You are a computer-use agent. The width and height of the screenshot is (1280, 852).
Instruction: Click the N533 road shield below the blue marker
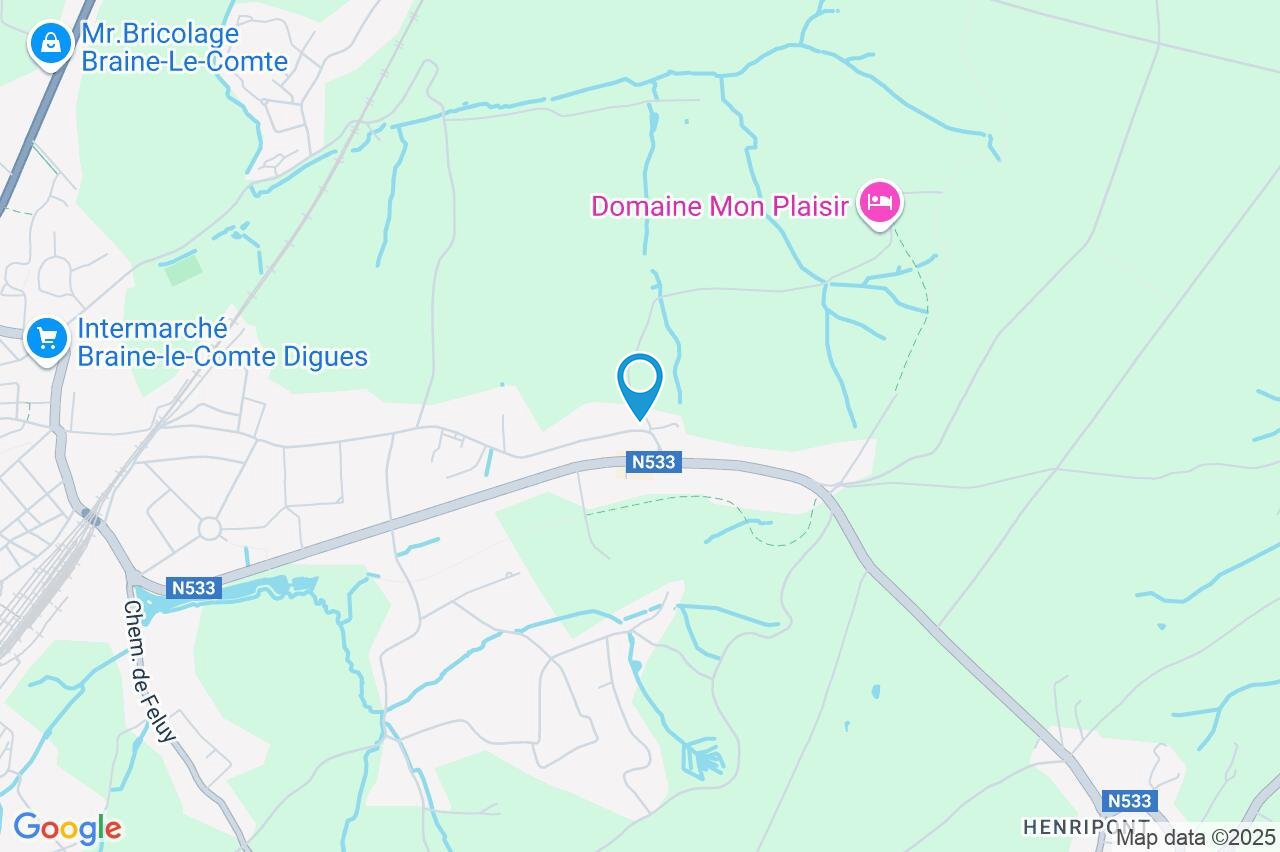coord(655,462)
